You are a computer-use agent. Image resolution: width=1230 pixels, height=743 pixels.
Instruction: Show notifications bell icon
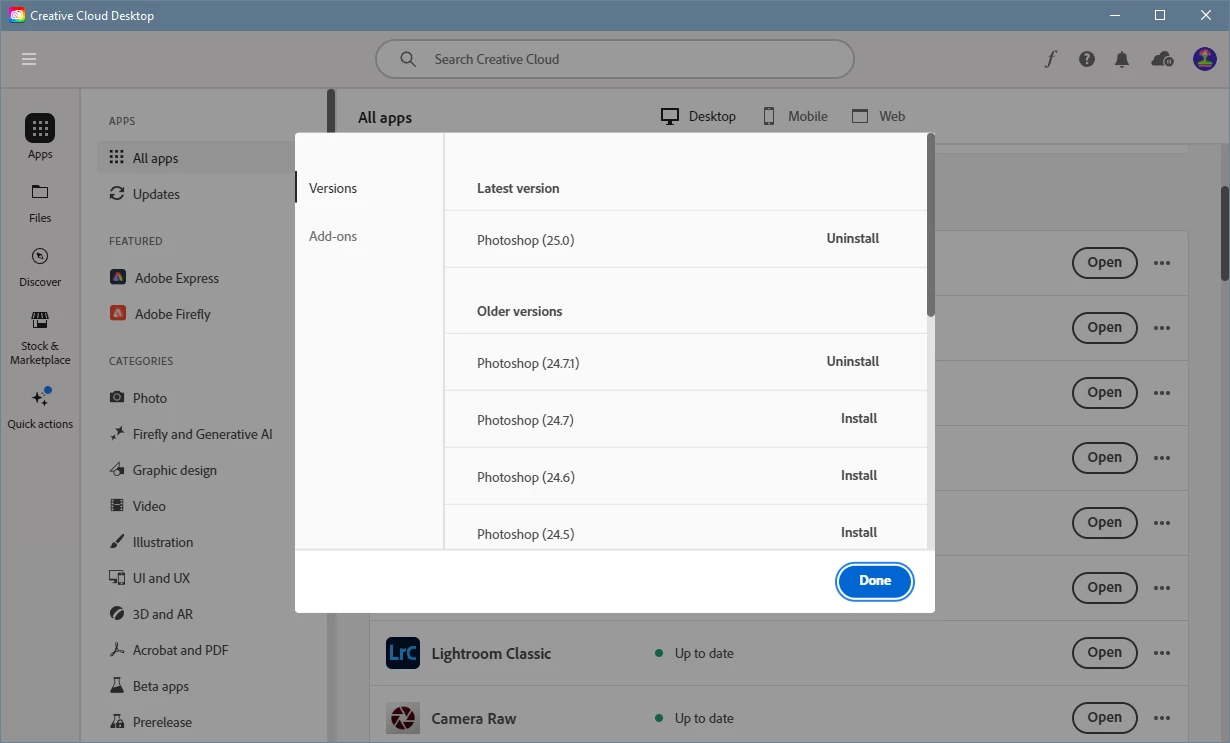(1122, 59)
